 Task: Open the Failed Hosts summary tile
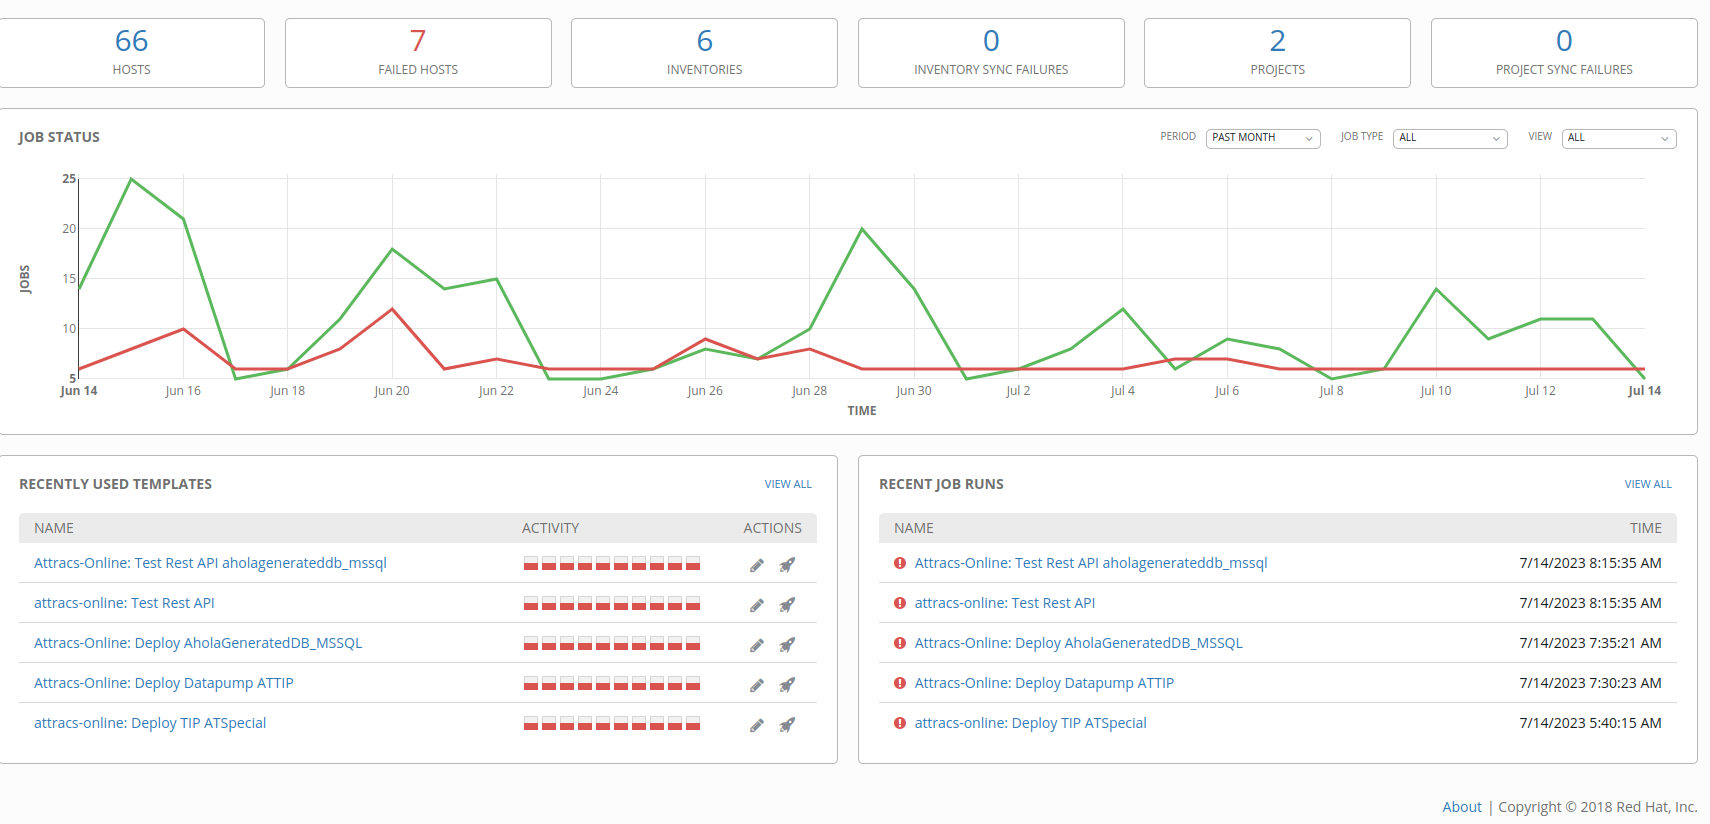(x=418, y=53)
